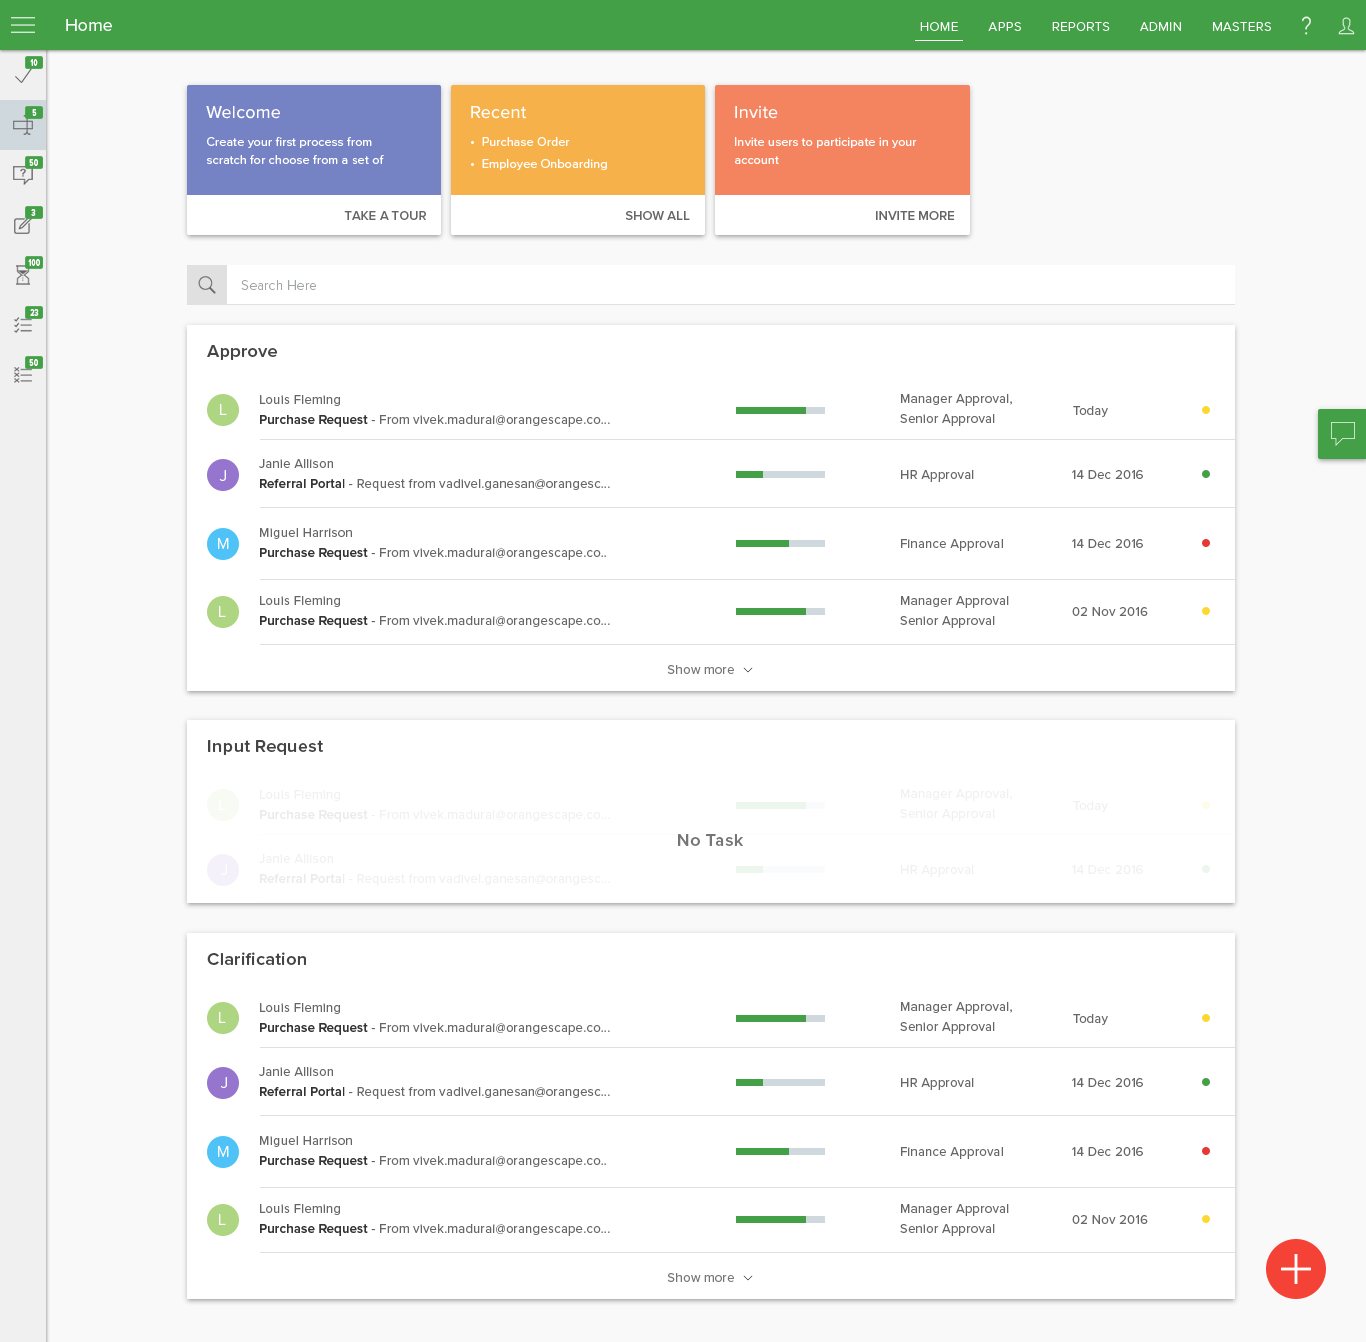Open the green chat feedback widget
The image size is (1366, 1342).
pos(1342,434)
